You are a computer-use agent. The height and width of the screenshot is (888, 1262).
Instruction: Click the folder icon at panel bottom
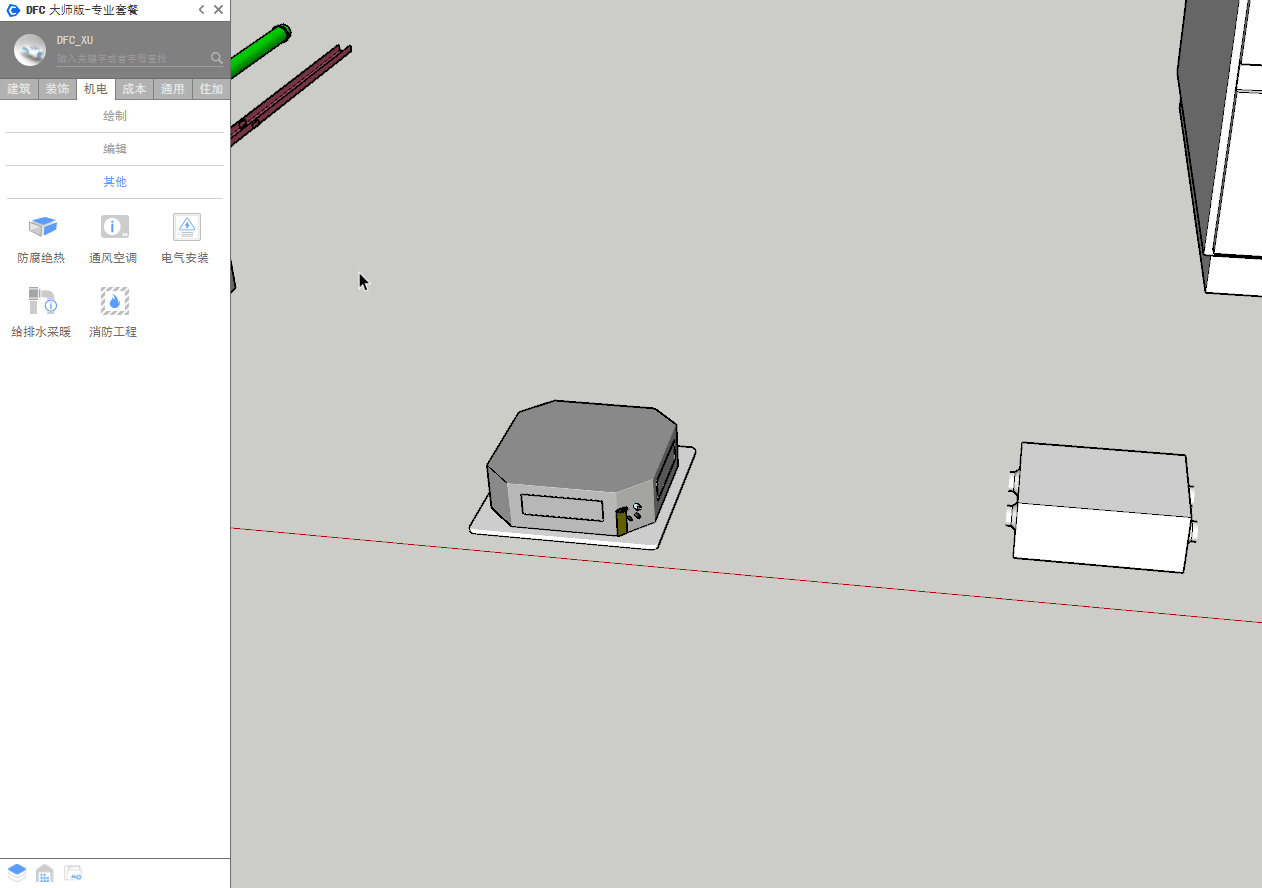click(73, 873)
